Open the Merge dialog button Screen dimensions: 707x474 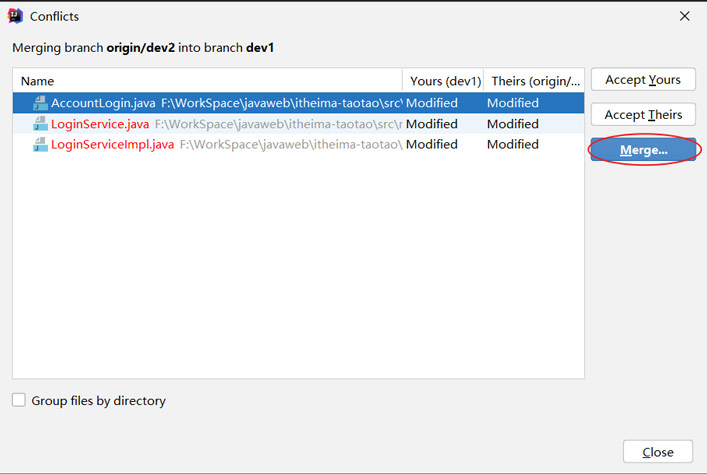tap(643, 150)
